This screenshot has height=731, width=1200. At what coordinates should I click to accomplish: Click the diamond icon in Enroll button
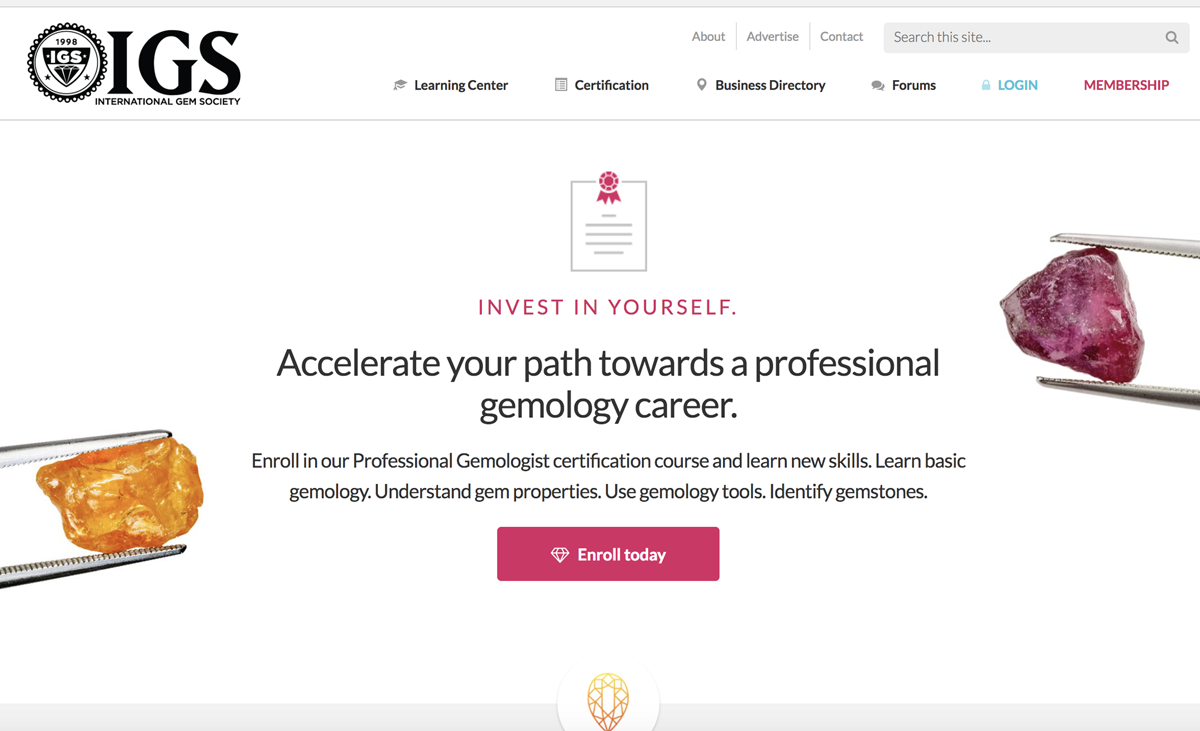[x=560, y=554]
